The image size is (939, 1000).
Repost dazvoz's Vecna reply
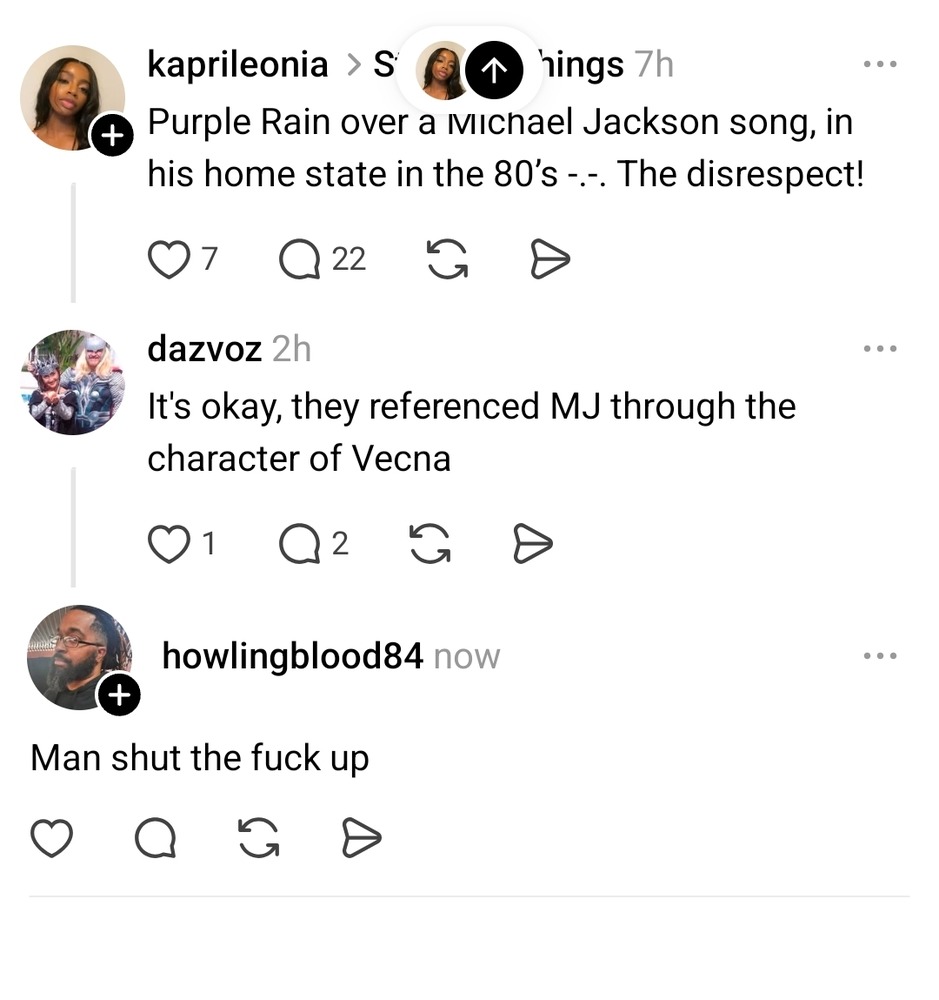click(431, 544)
